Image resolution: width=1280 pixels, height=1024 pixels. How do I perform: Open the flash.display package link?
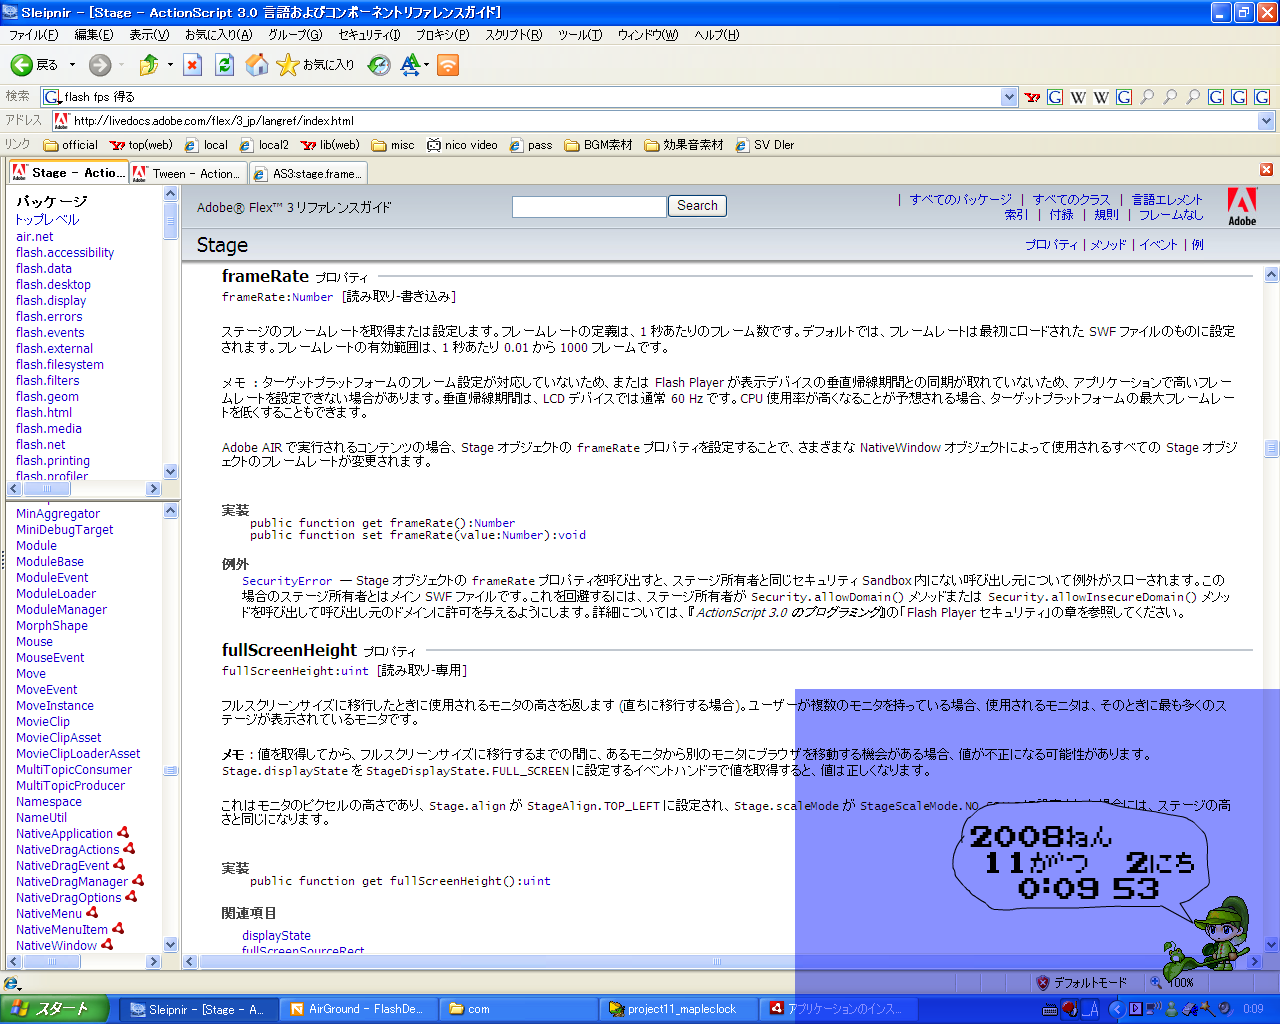click(51, 301)
